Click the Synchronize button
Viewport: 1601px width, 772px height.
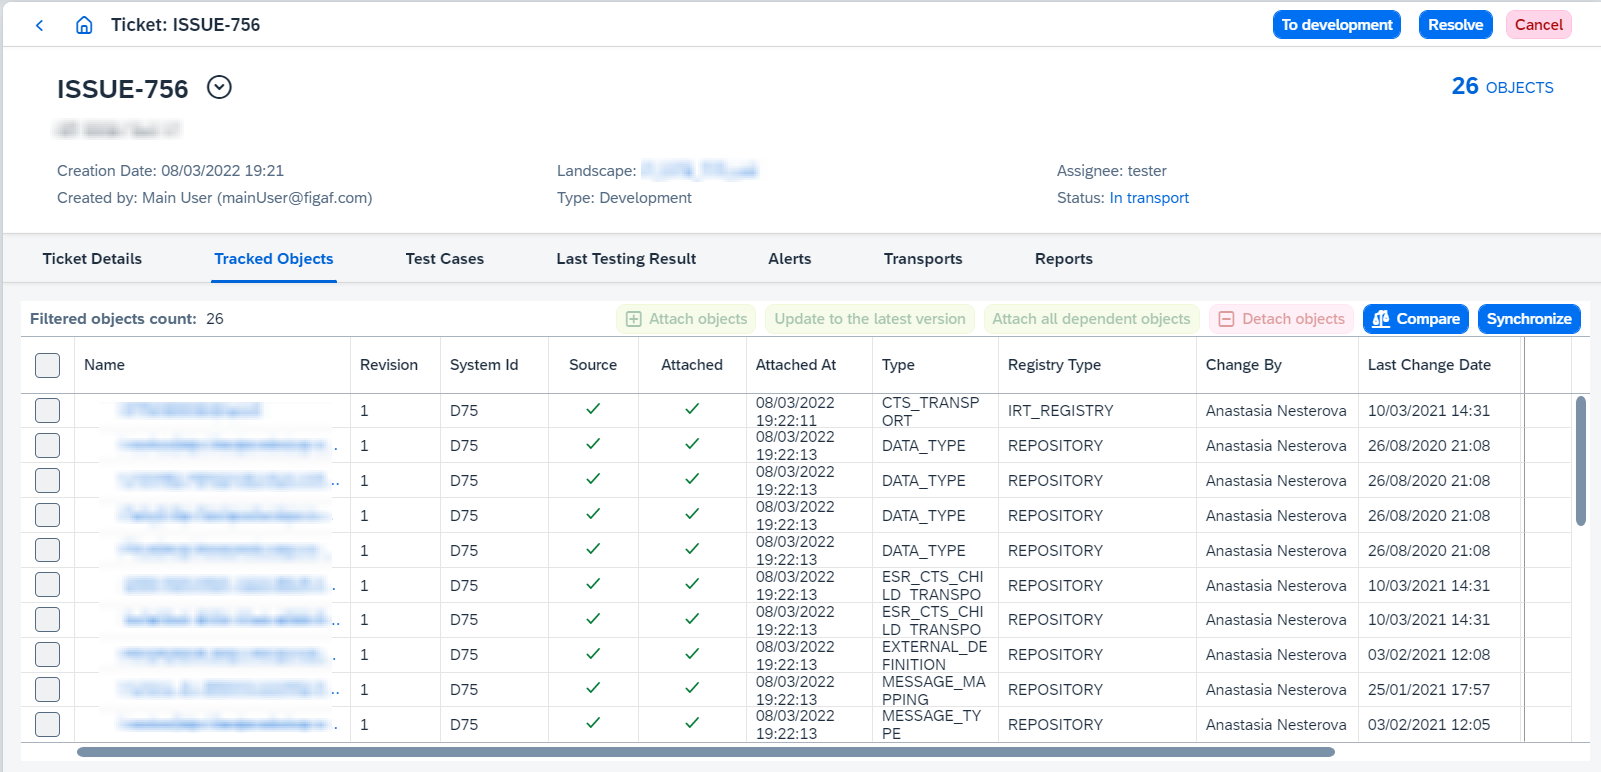point(1529,319)
